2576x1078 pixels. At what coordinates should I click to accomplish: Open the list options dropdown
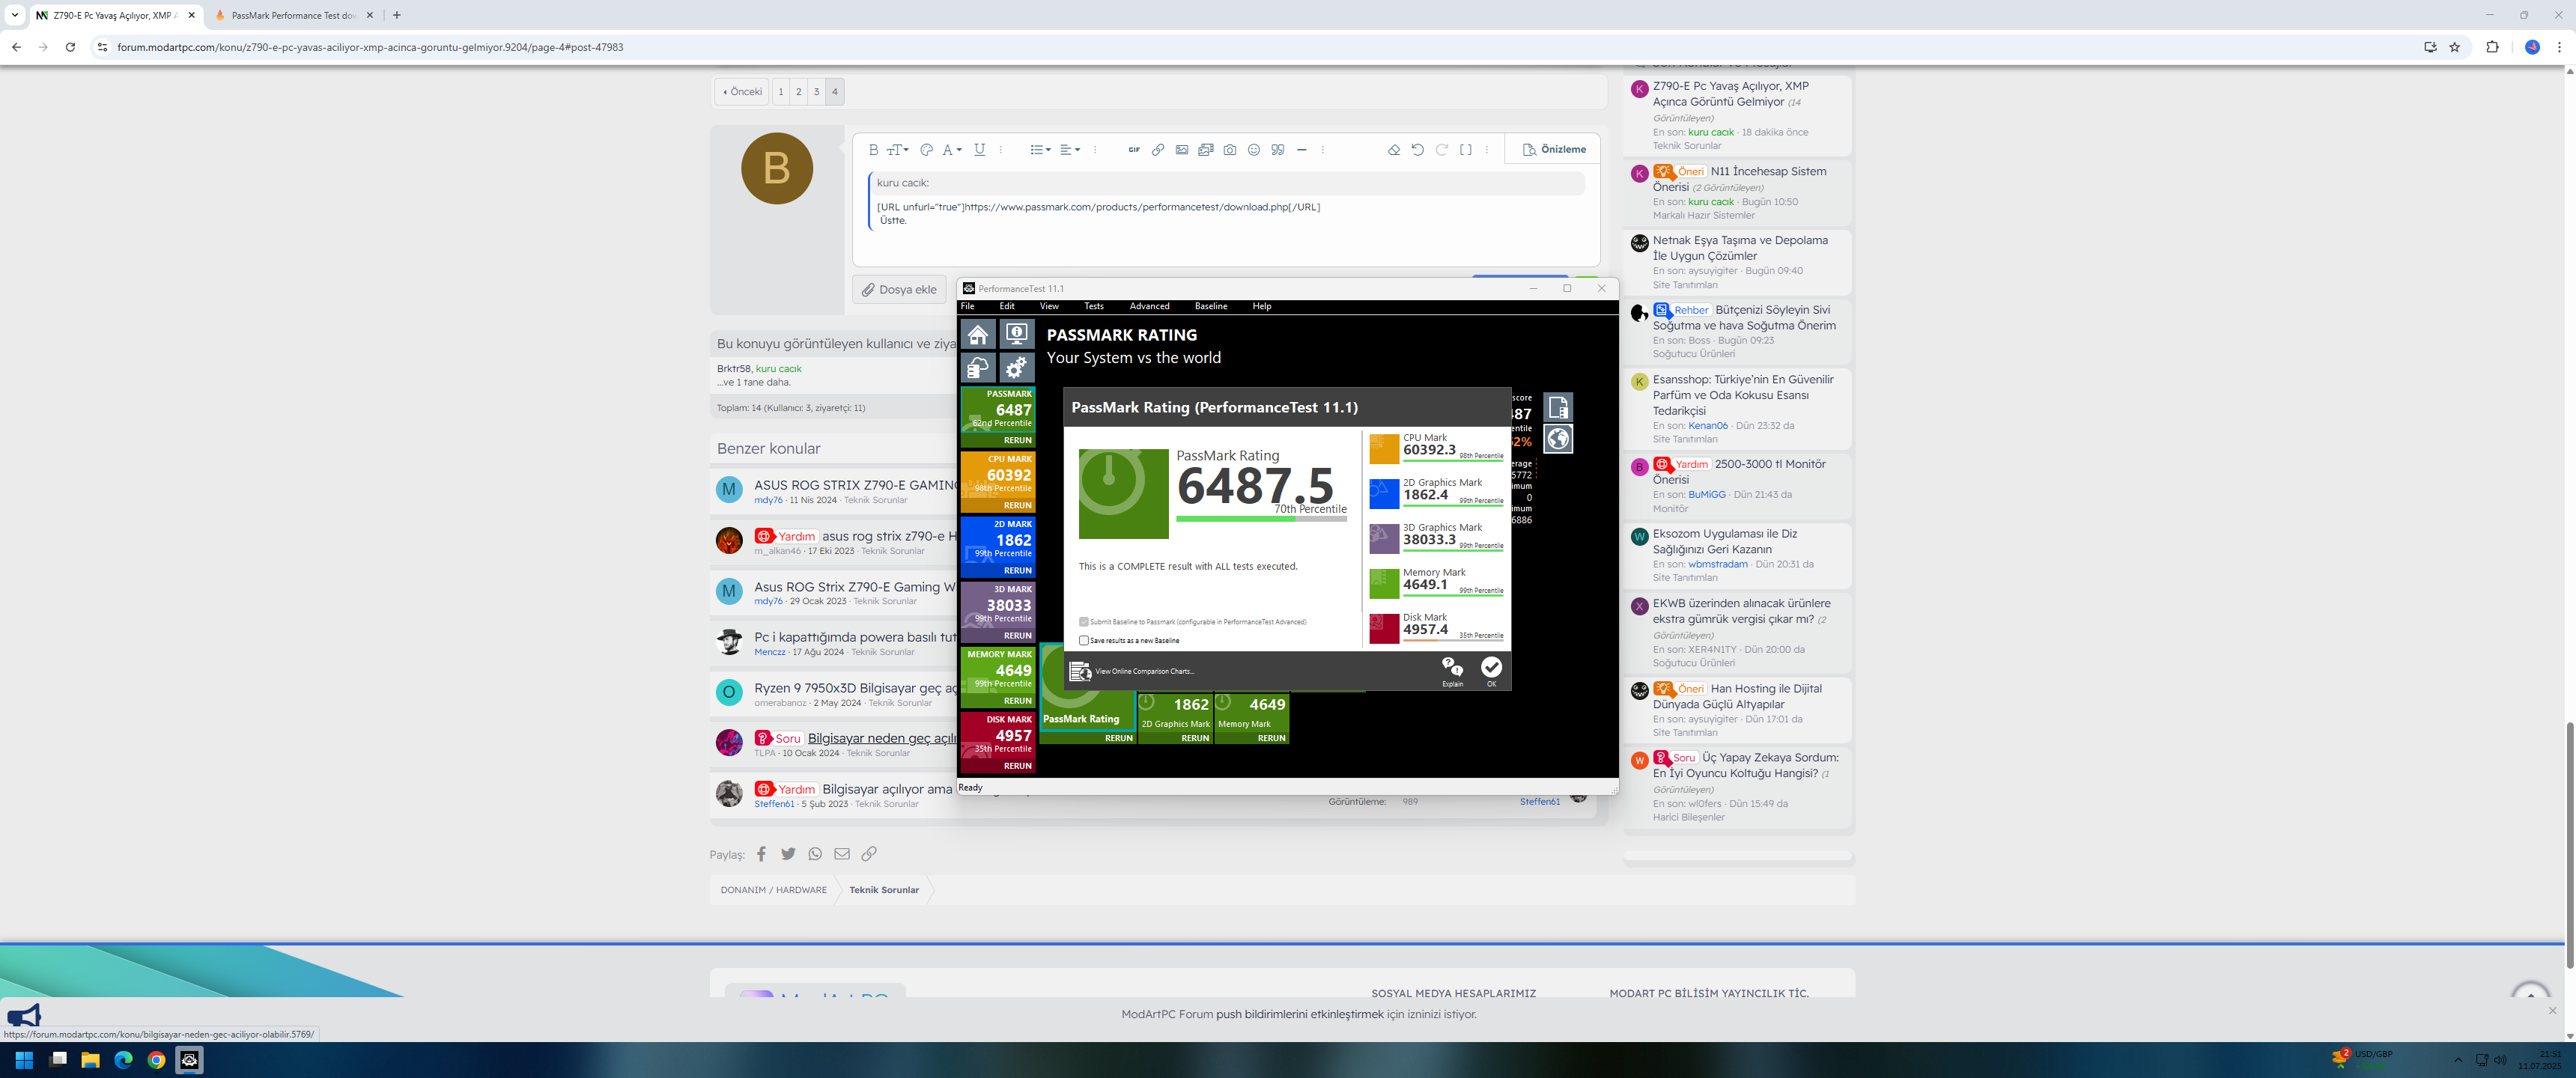tap(1040, 150)
